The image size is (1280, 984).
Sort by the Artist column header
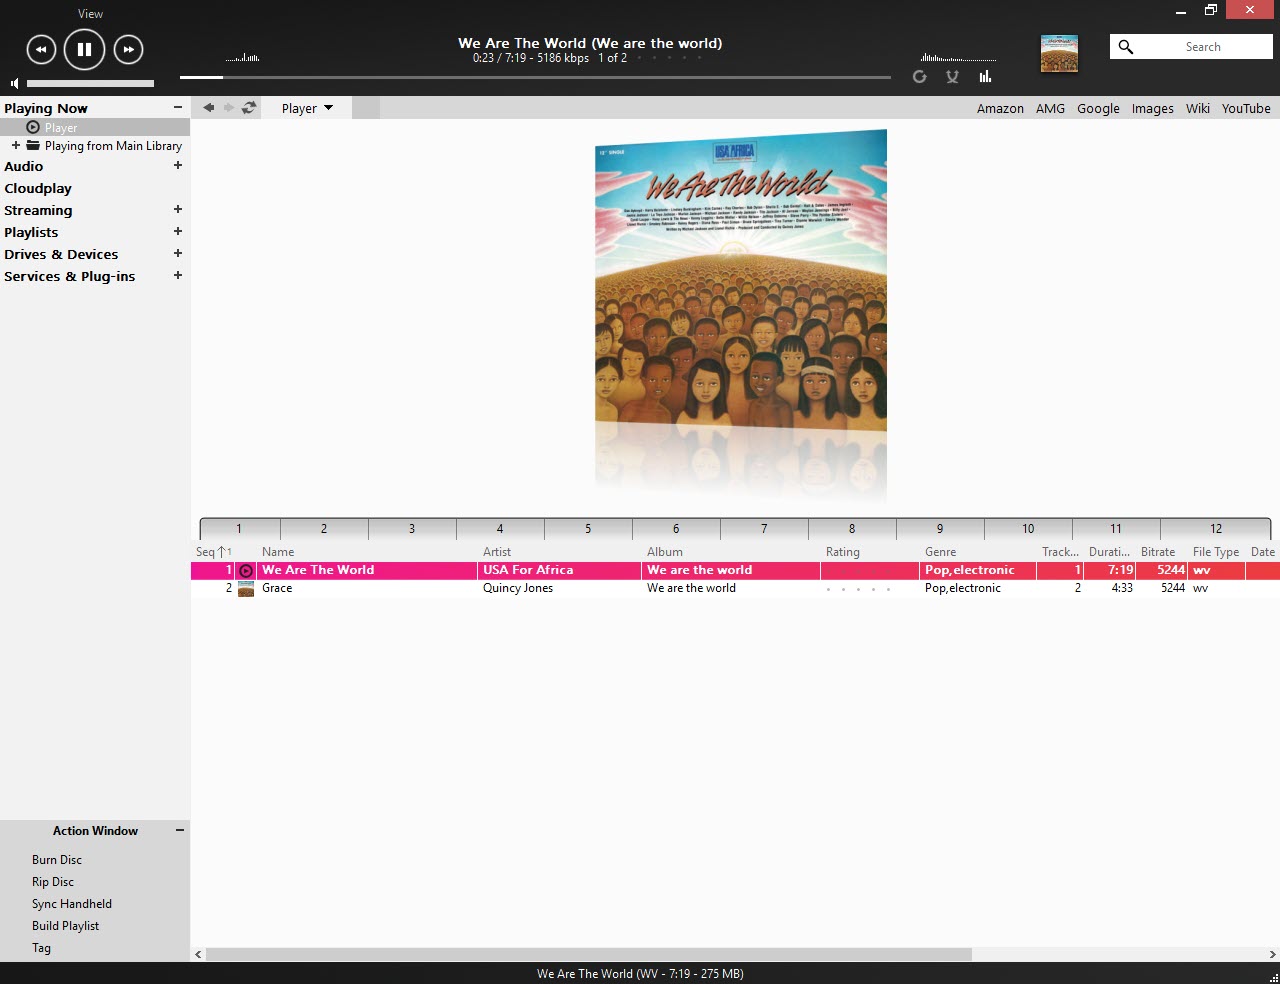point(497,552)
